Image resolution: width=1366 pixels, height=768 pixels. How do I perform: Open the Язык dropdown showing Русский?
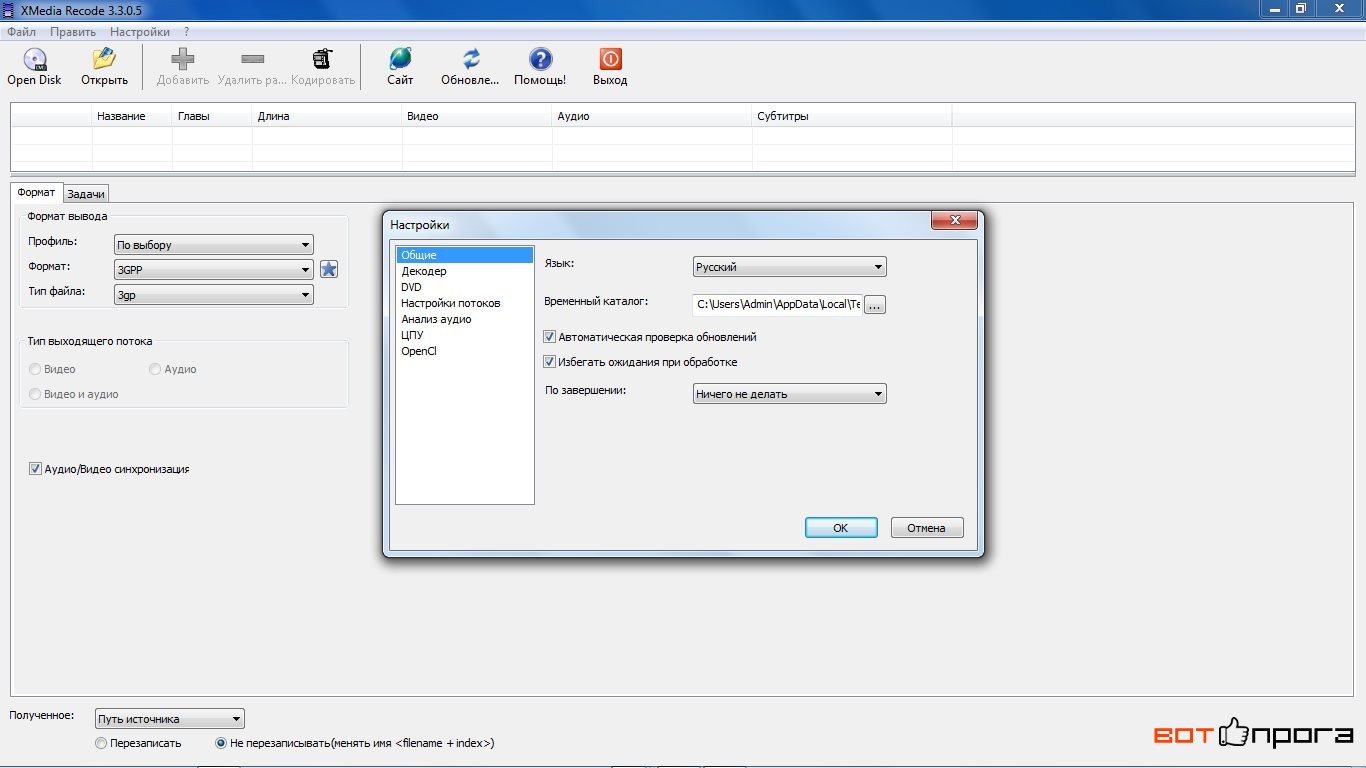(x=790, y=267)
